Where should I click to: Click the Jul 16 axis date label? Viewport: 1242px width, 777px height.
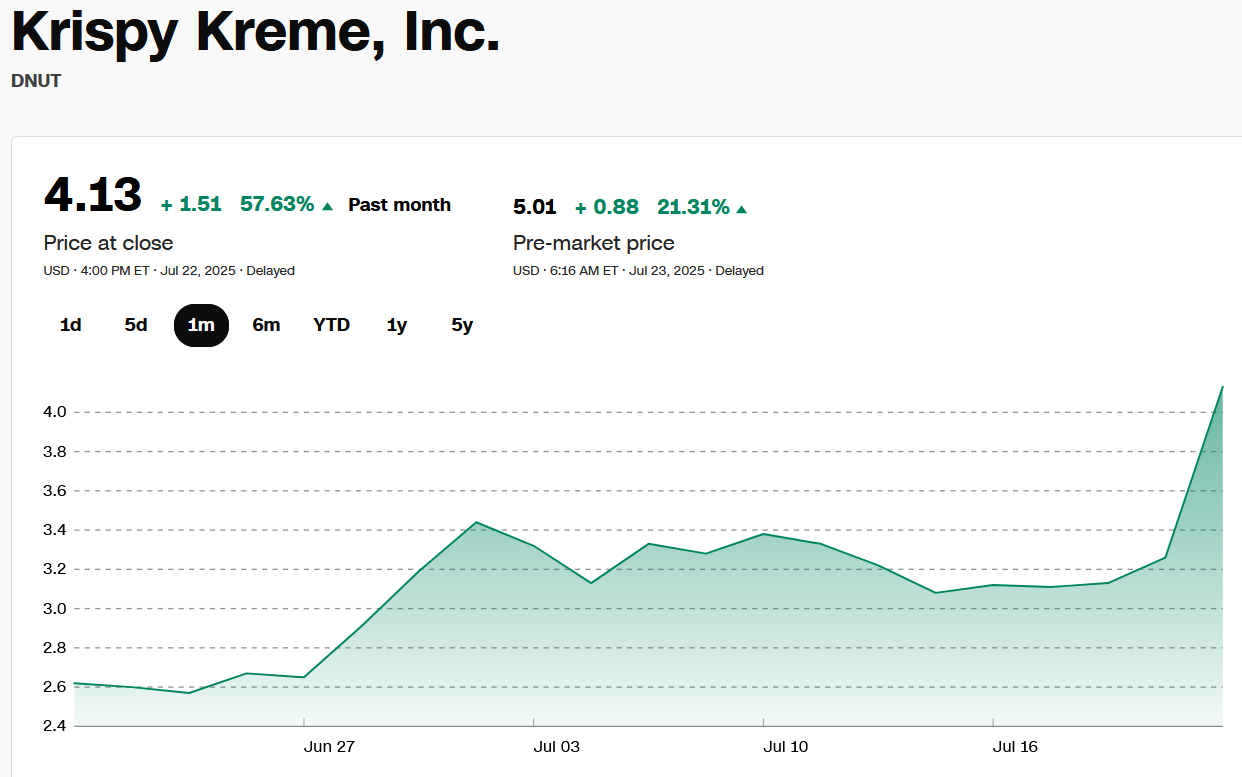click(x=1016, y=747)
